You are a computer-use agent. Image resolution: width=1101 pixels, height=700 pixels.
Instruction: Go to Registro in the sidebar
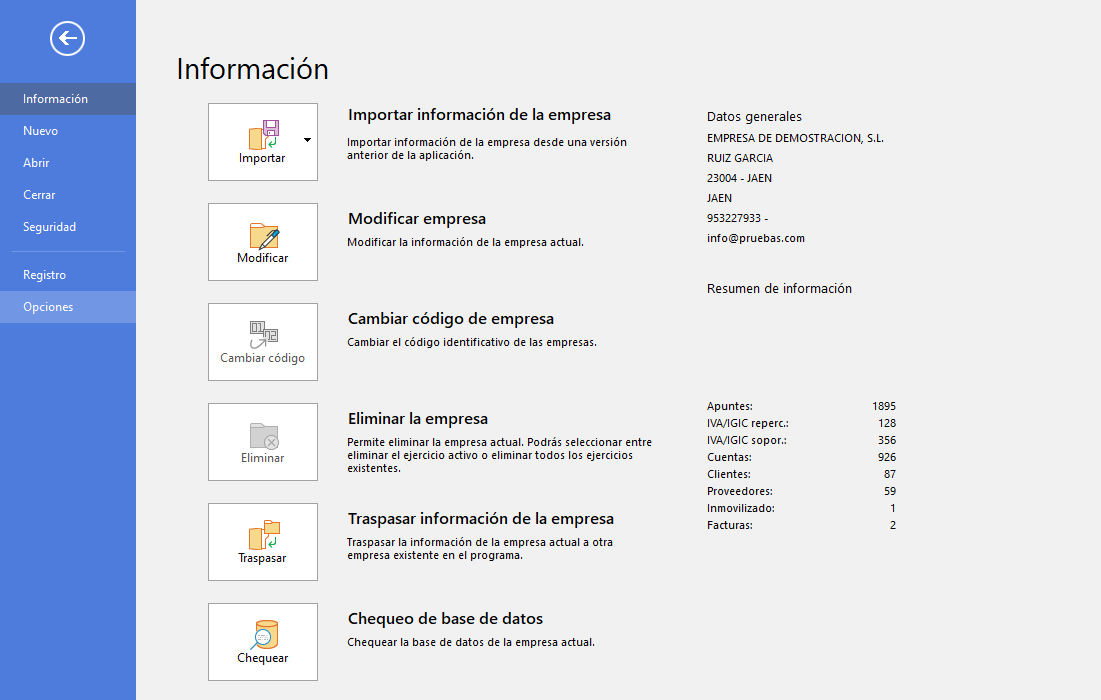[45, 275]
